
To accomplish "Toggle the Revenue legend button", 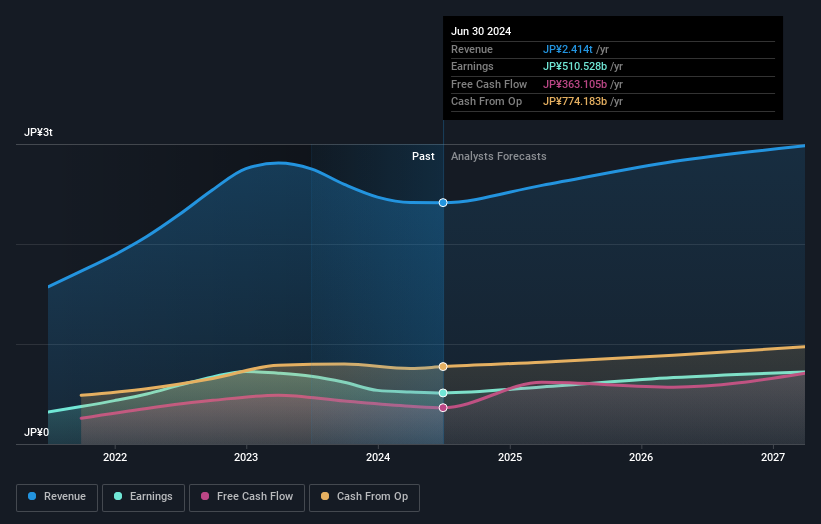I will 57,497.
